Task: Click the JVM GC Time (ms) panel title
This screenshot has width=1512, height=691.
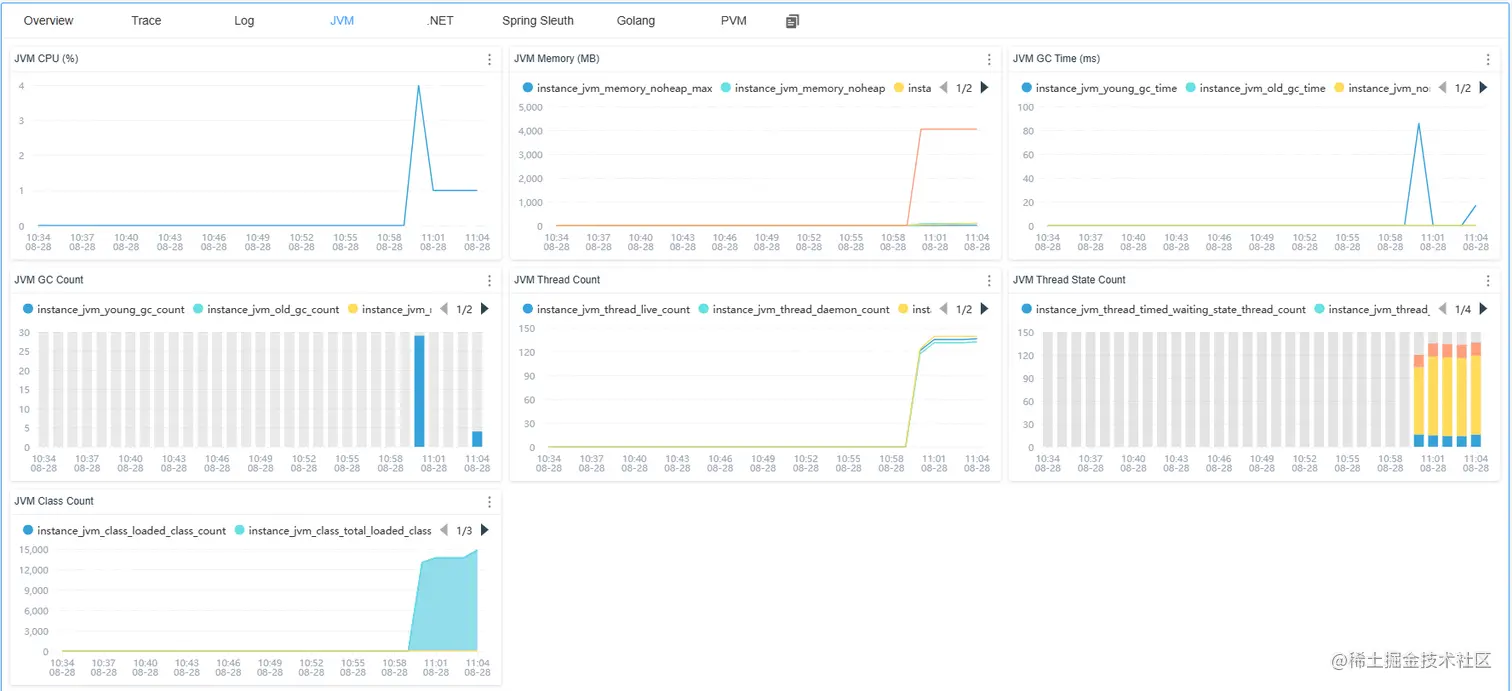Action: (1056, 59)
